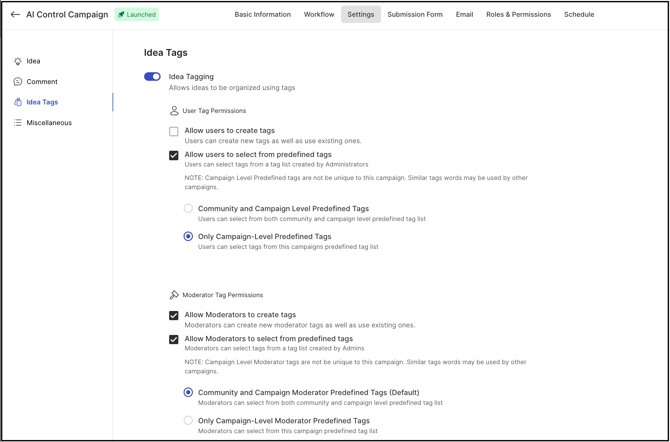Viewport: 670px width, 442px height.
Task: Uncheck Allow Moderators to create tags
Action: [x=174, y=315]
